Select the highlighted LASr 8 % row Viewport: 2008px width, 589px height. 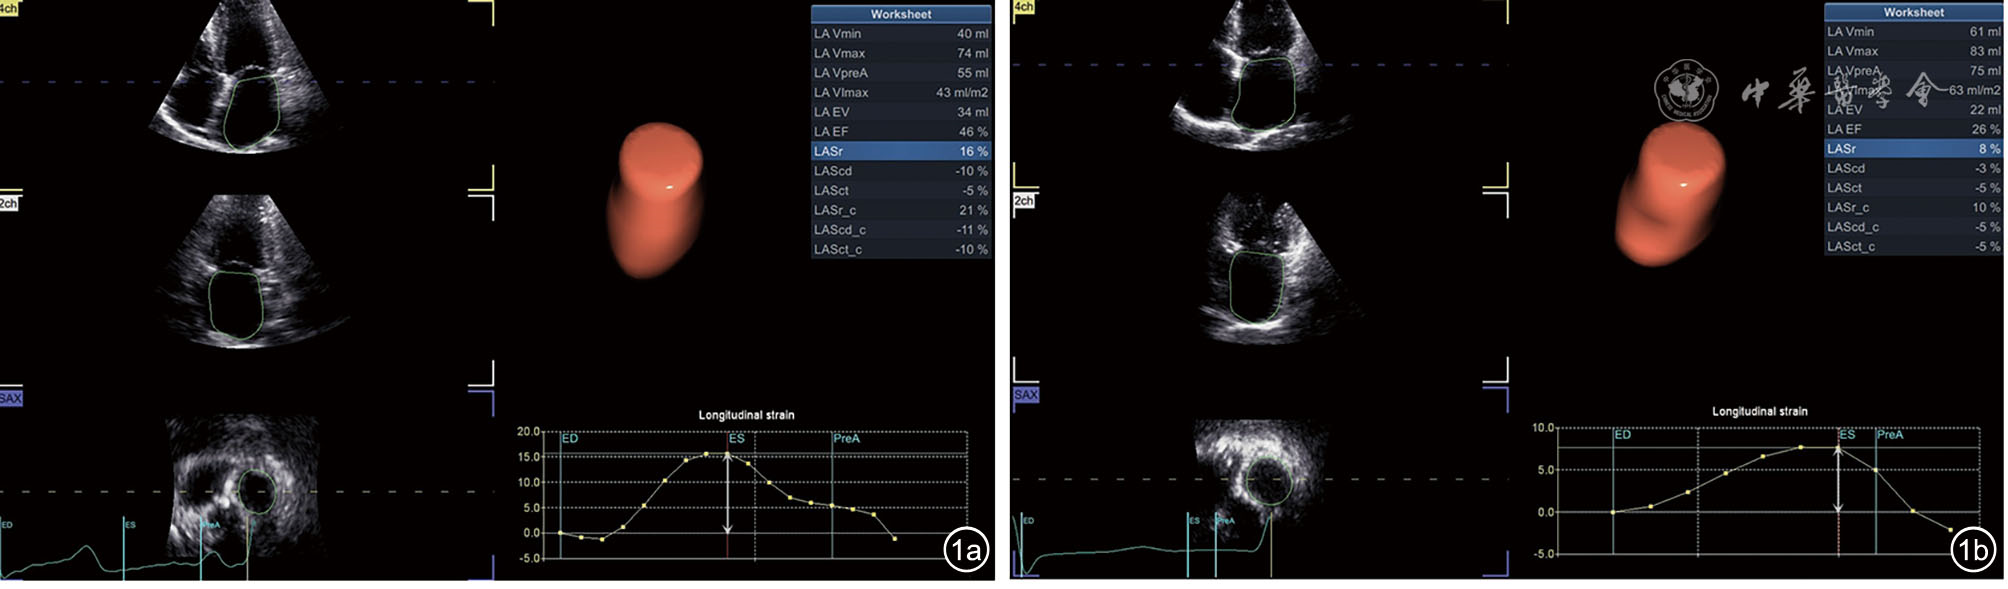pyautogui.click(x=1913, y=149)
